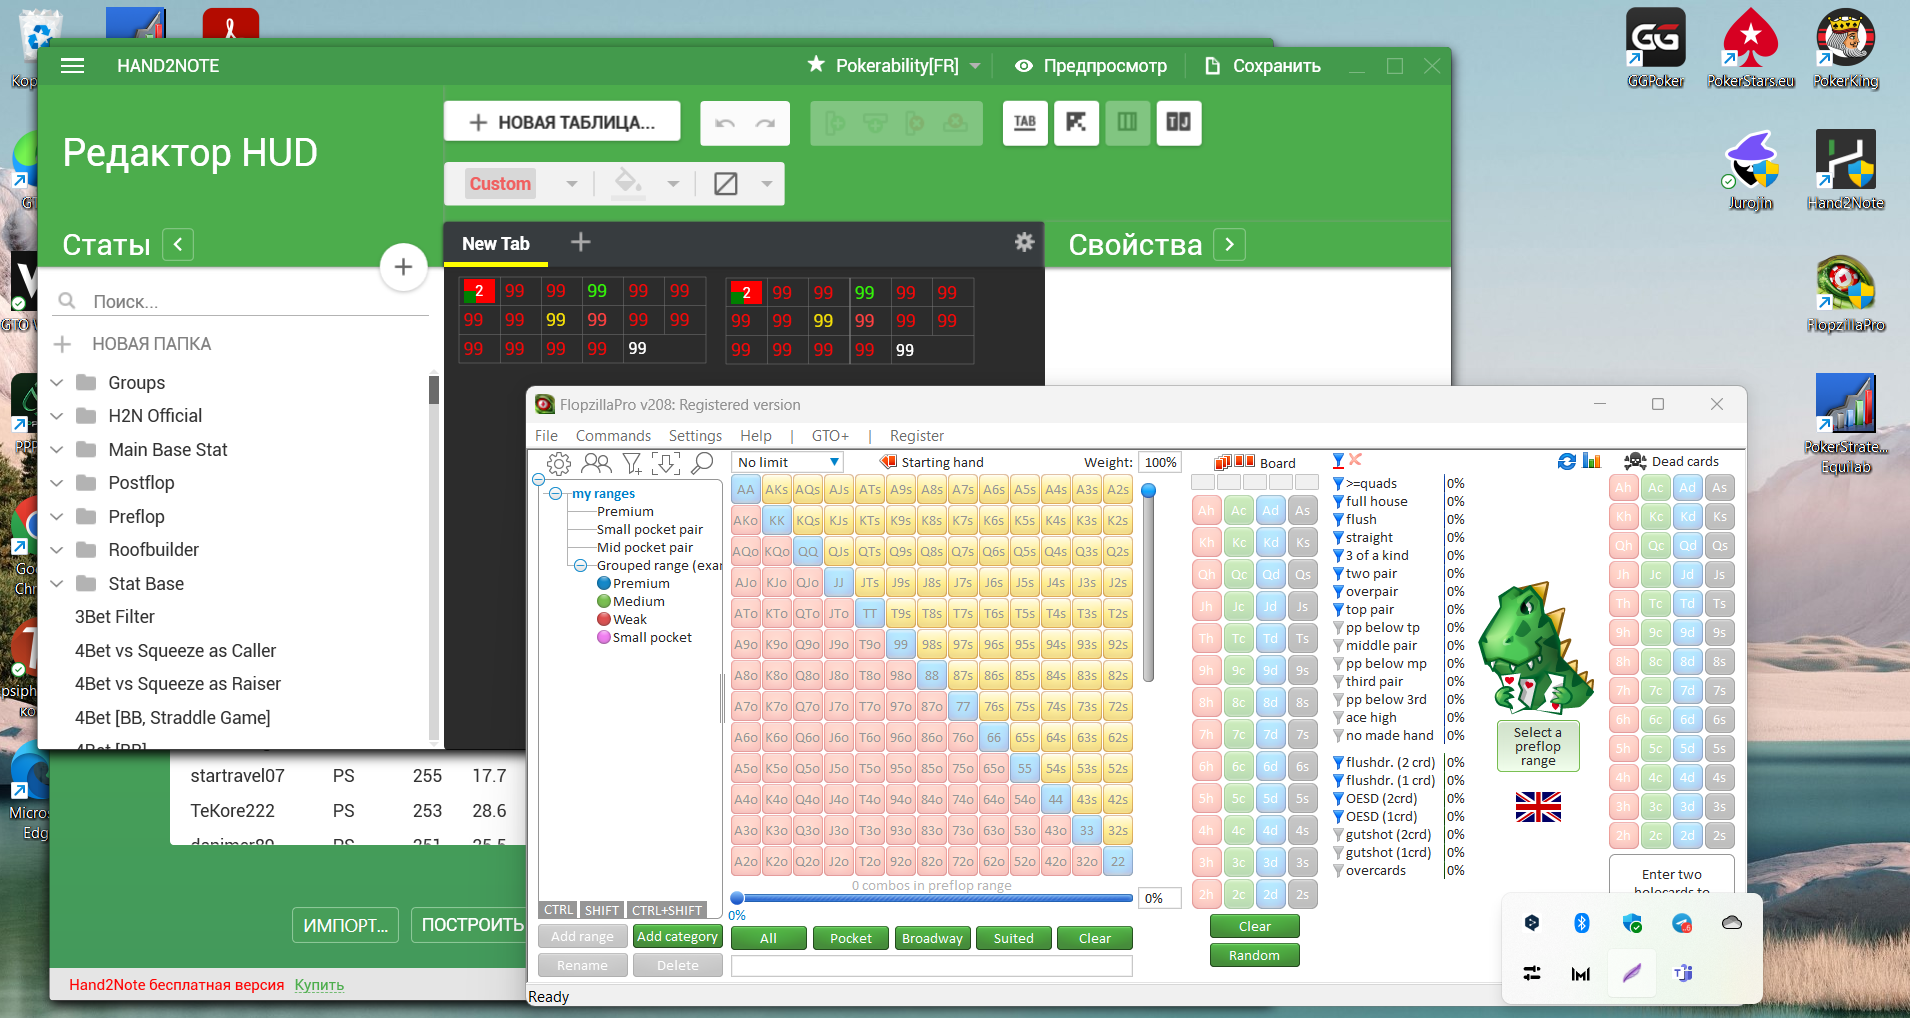Click the skull Dead cards icon
1910x1018 pixels.
[1635, 461]
